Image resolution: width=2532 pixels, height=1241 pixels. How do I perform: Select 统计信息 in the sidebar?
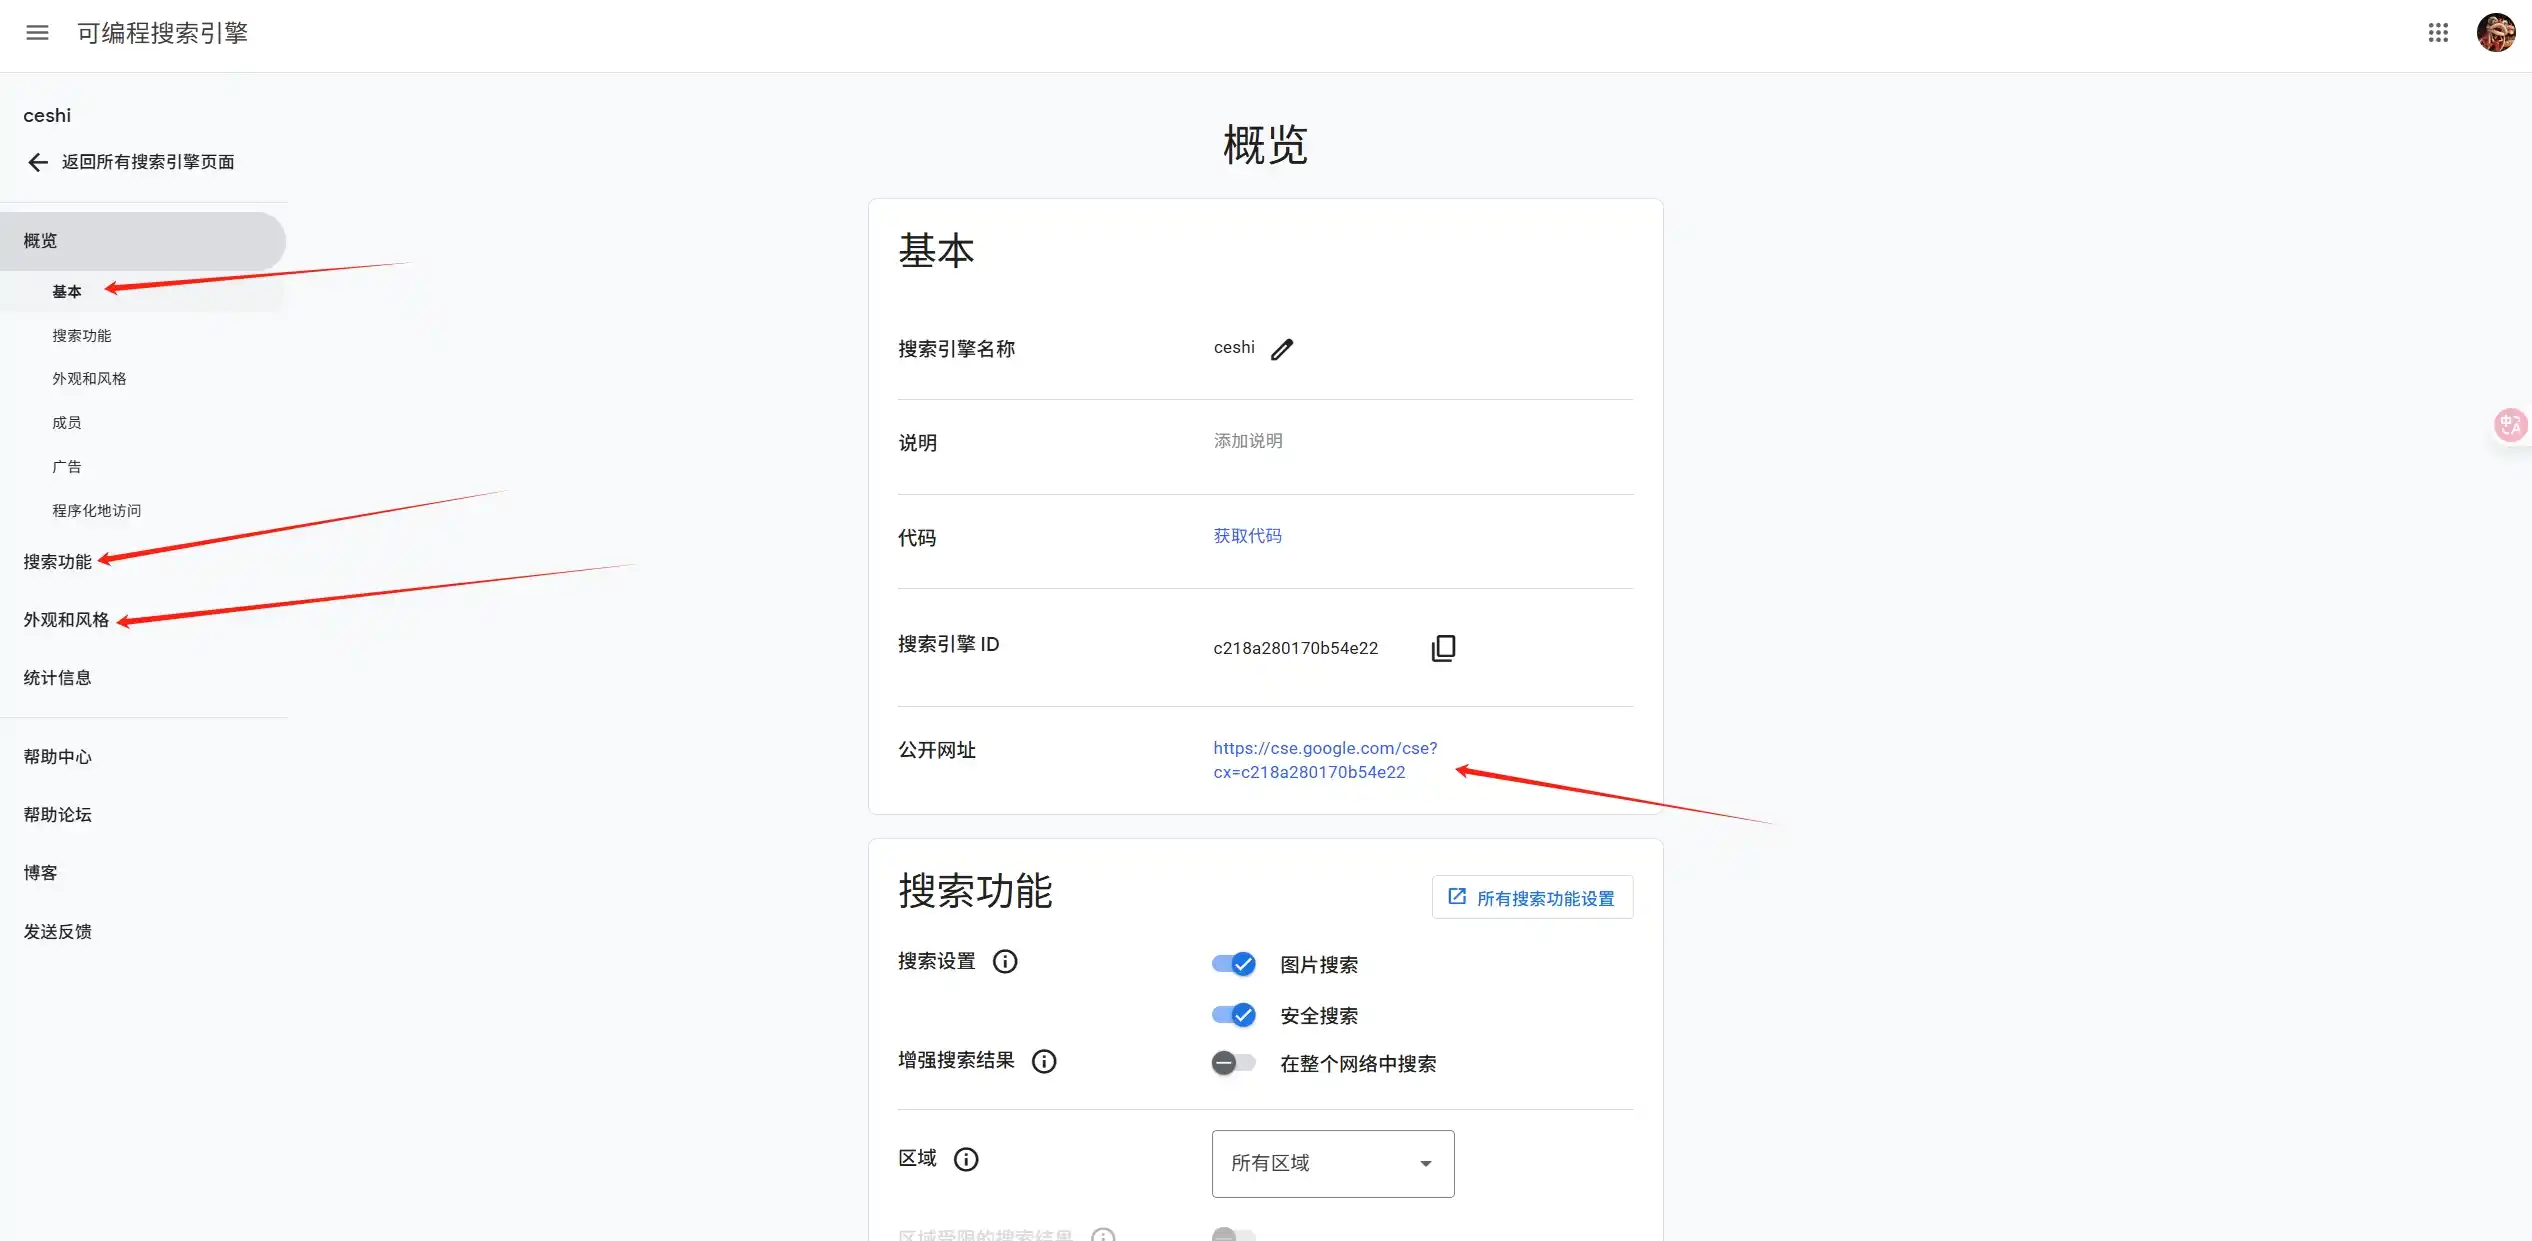click(x=57, y=678)
